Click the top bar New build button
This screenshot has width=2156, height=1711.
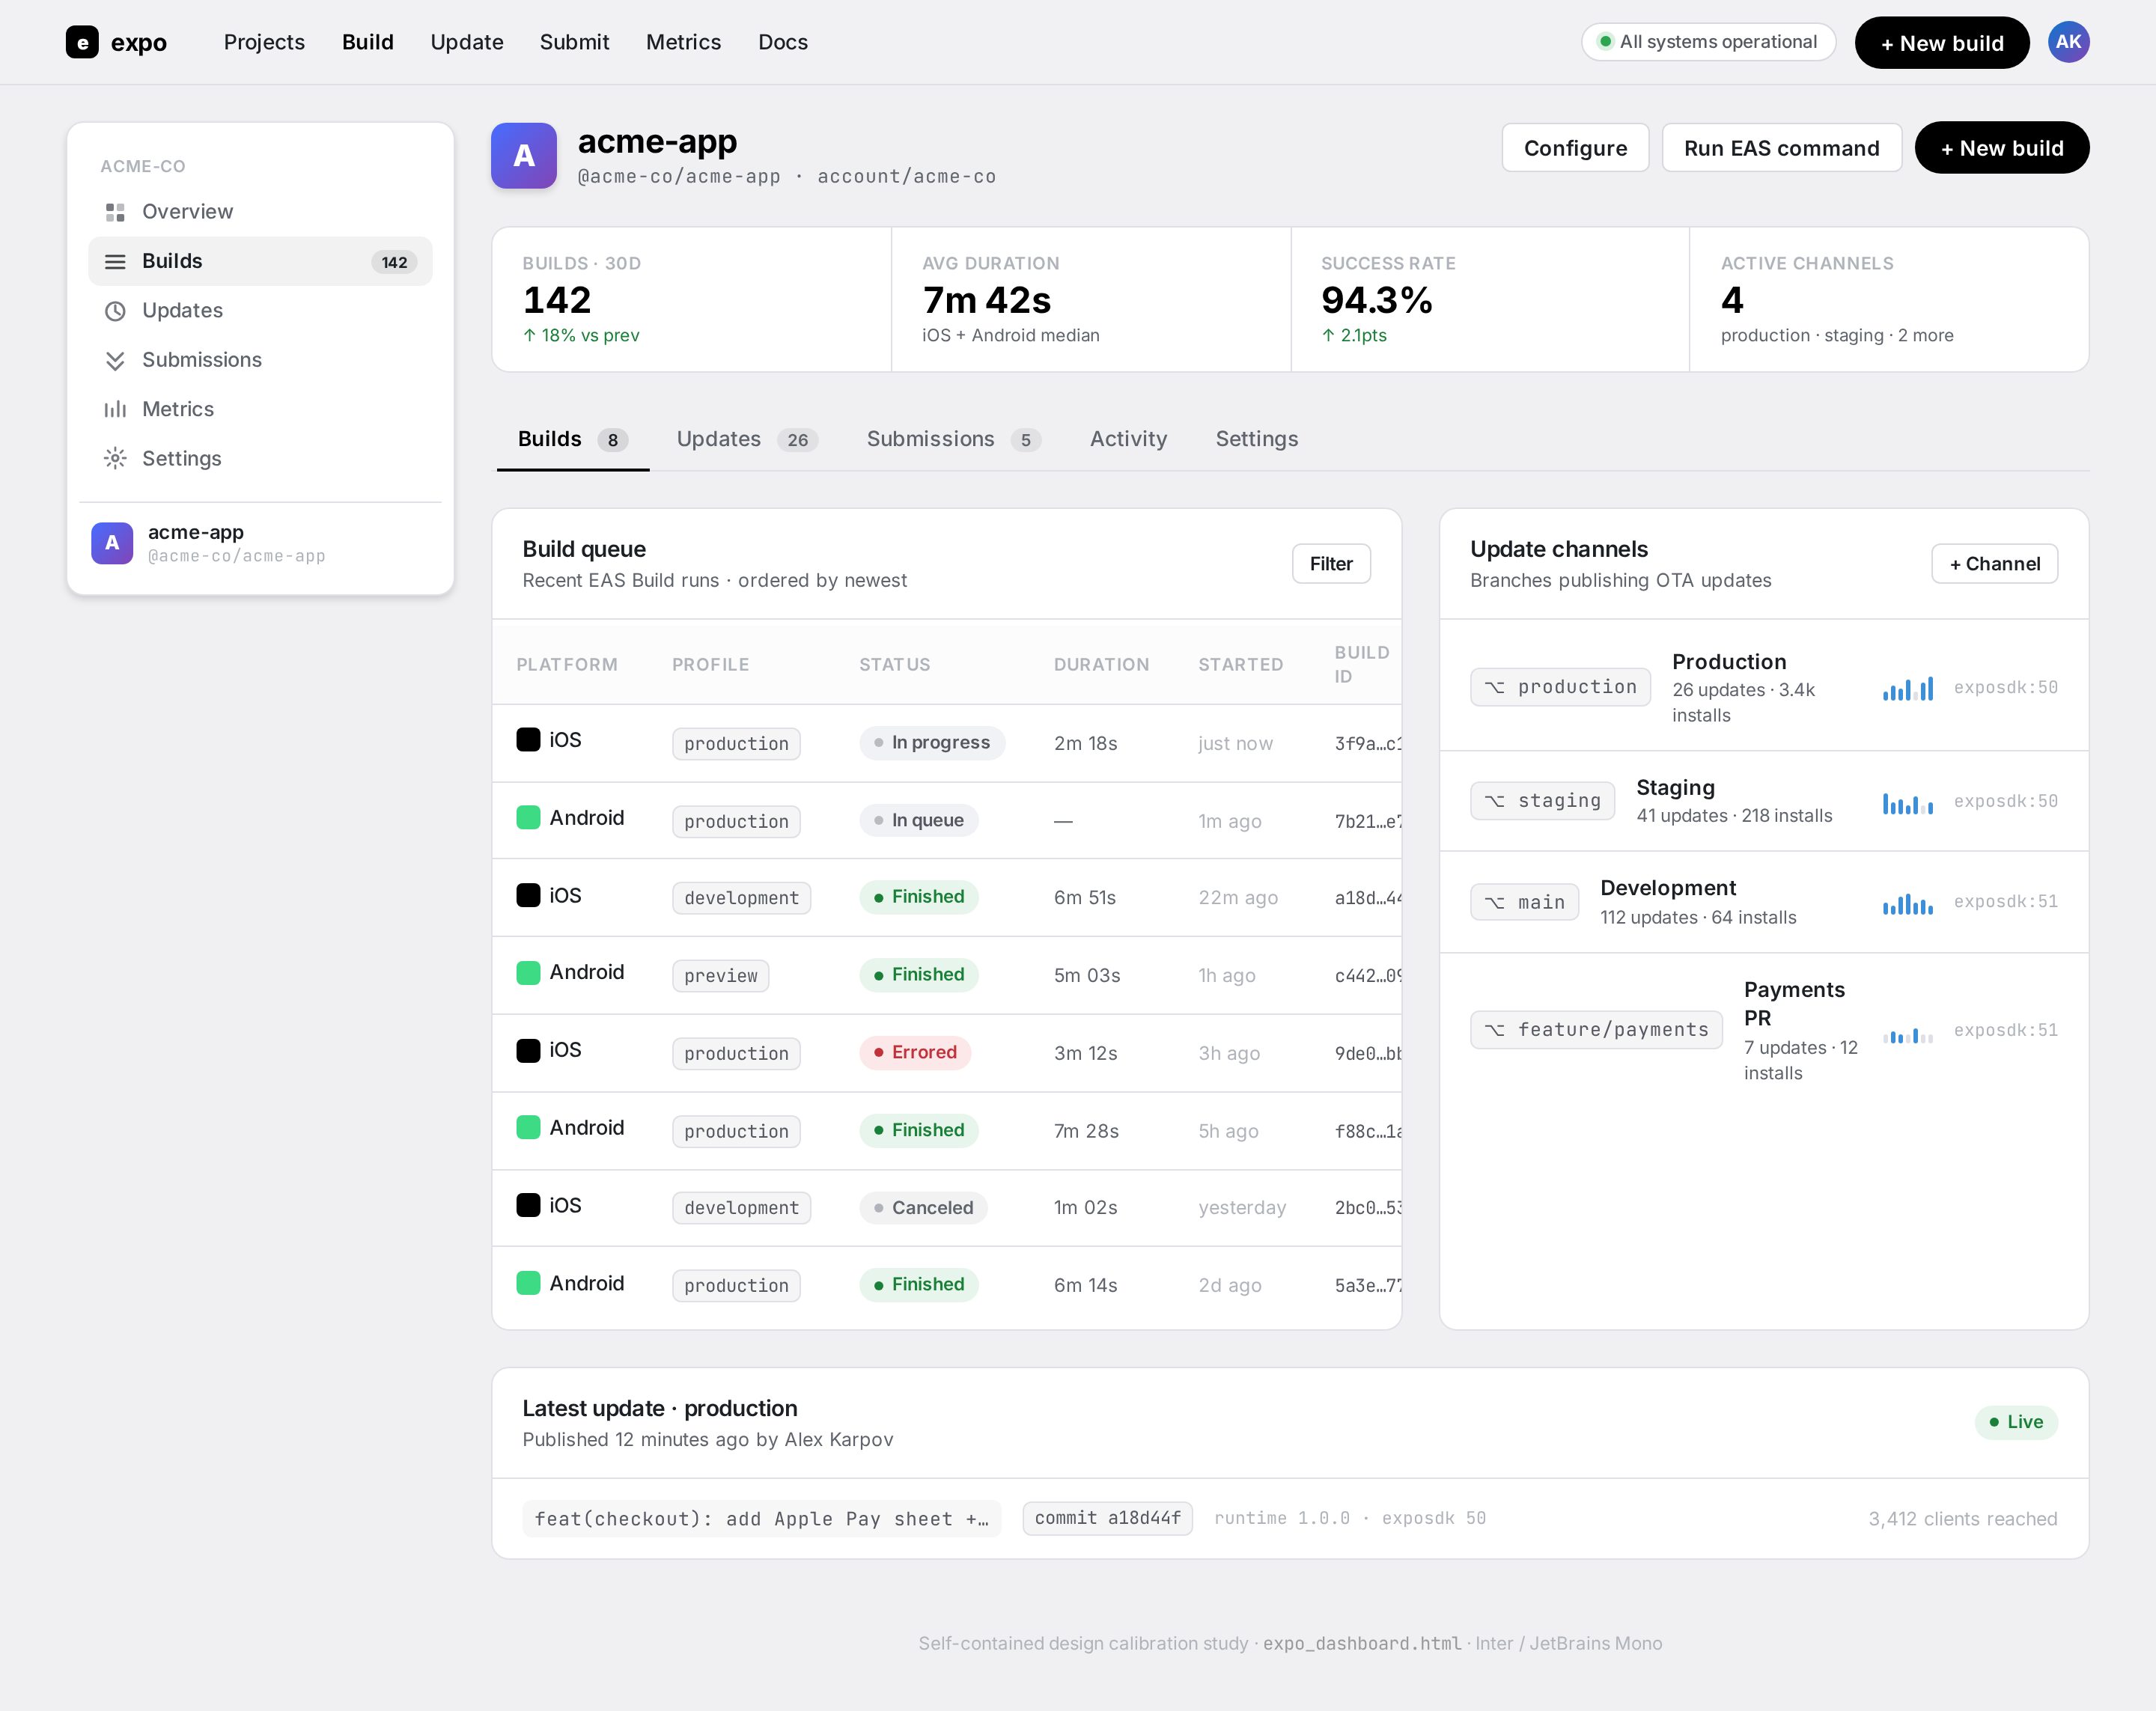[x=1942, y=43]
